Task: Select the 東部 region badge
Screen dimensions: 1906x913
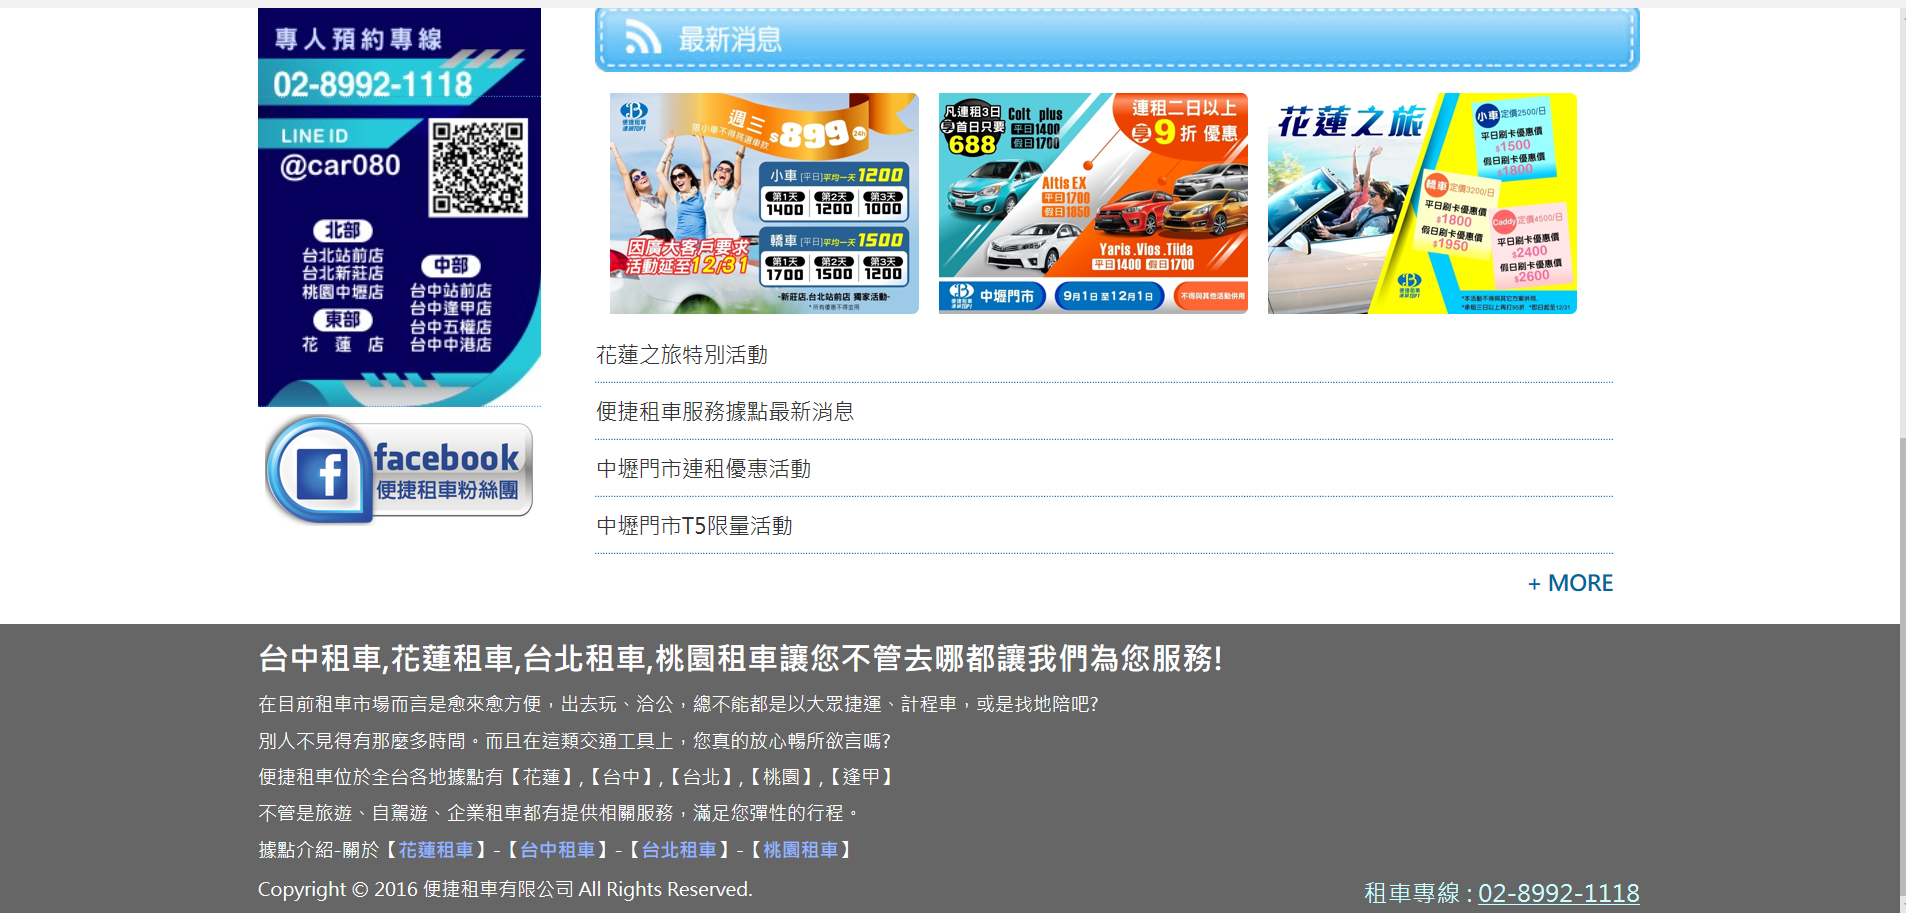Action: tap(344, 319)
